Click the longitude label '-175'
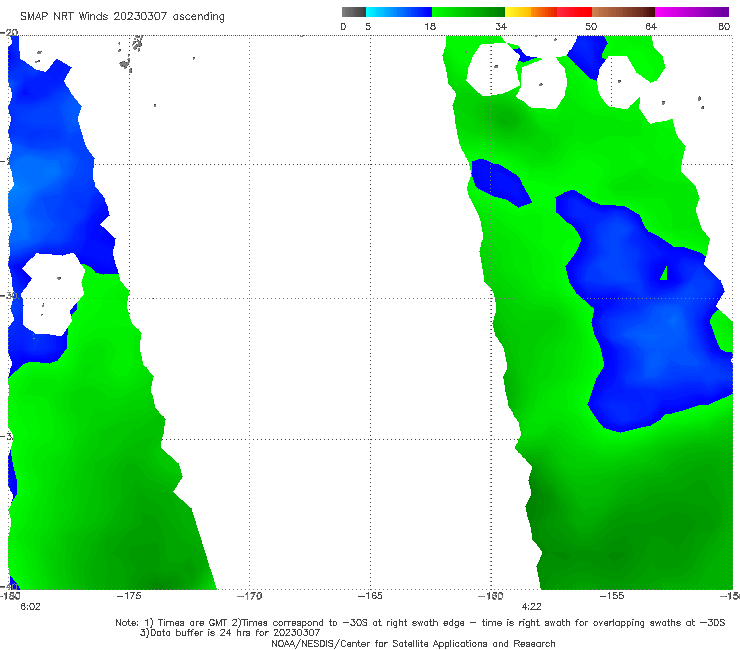The image size is (740, 650). pos(129,596)
